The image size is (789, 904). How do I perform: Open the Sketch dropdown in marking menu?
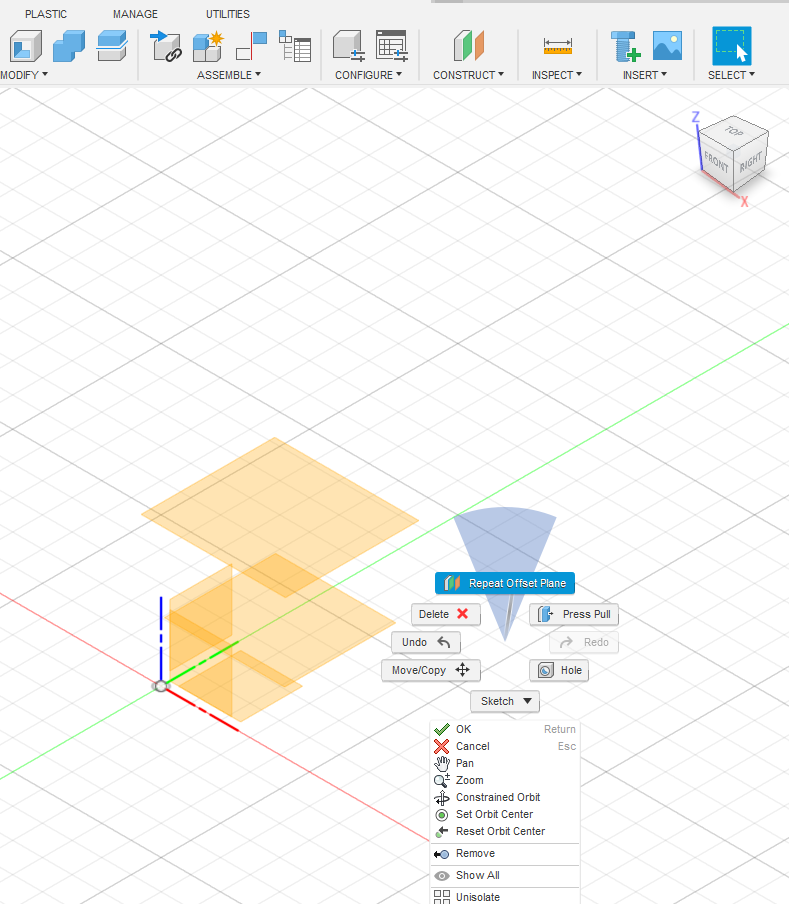(505, 701)
